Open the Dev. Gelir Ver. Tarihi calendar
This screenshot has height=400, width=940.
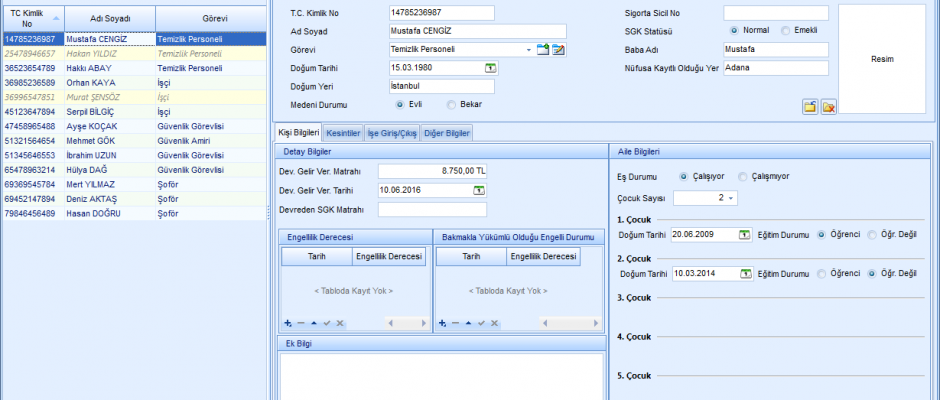click(x=479, y=190)
